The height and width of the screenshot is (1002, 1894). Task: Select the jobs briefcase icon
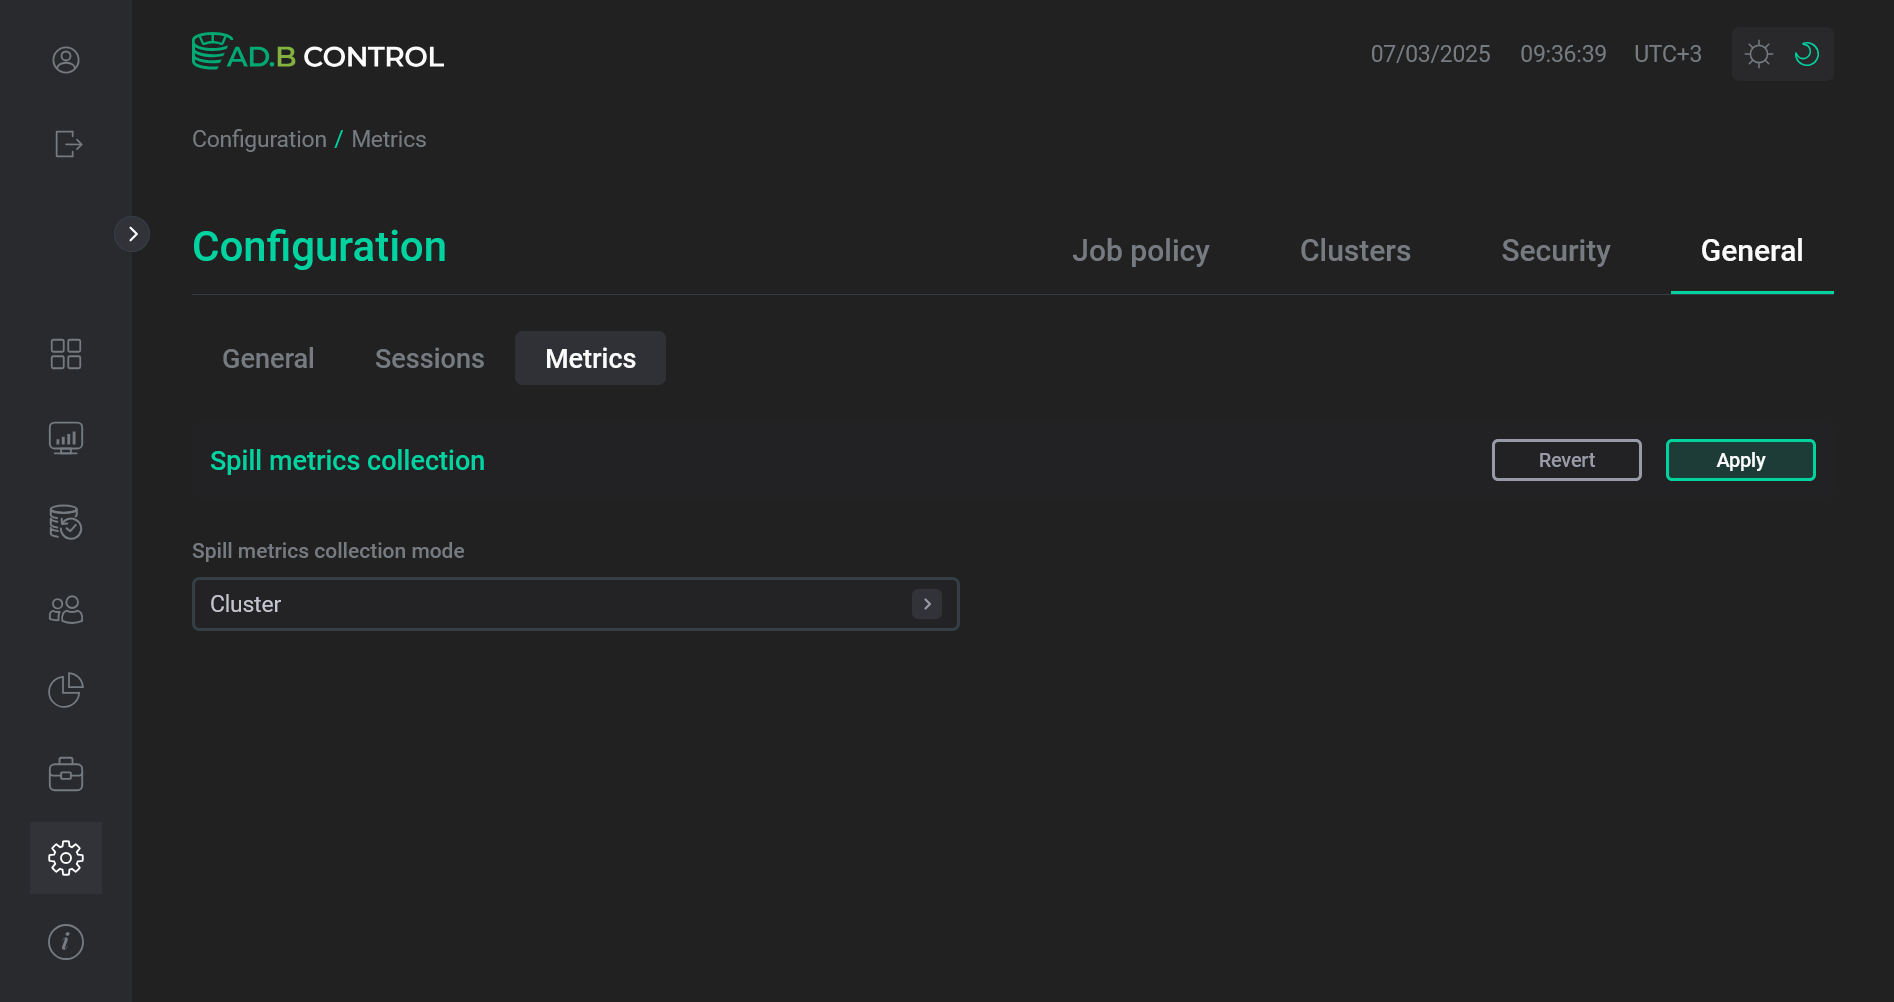coord(65,773)
